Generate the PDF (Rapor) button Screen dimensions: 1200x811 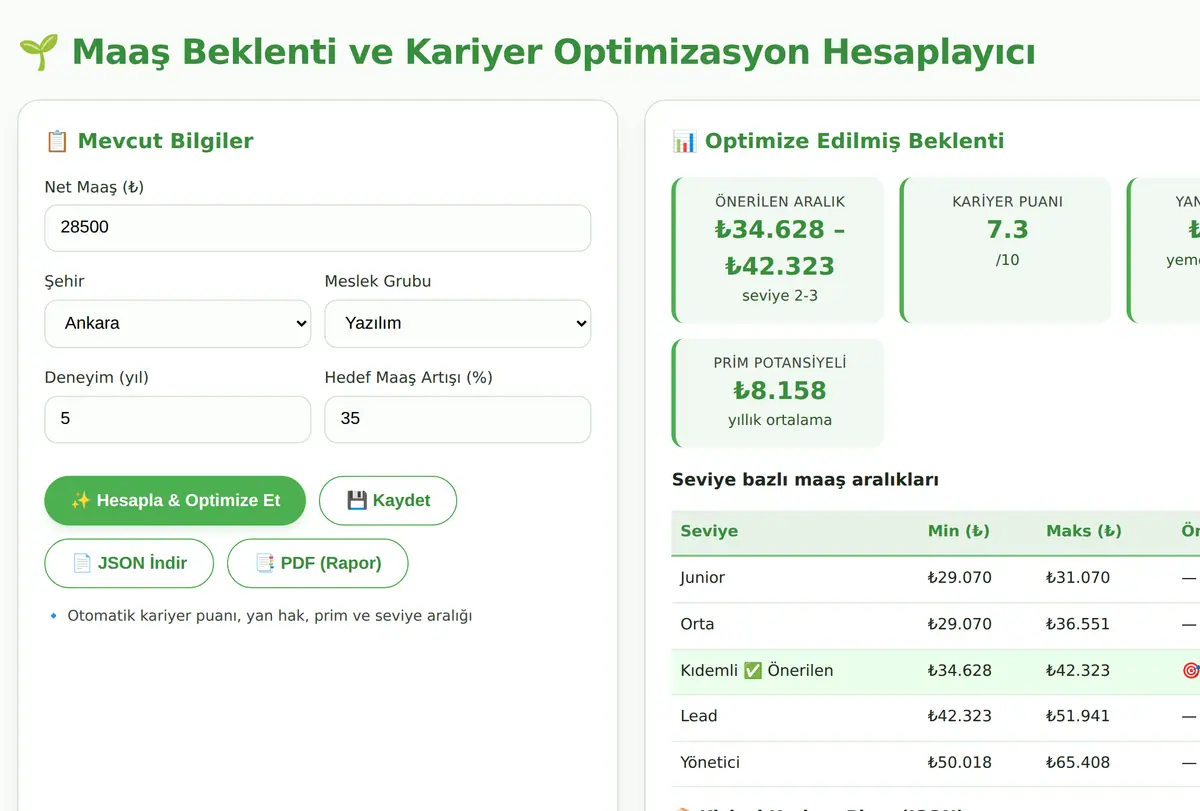[x=318, y=563]
